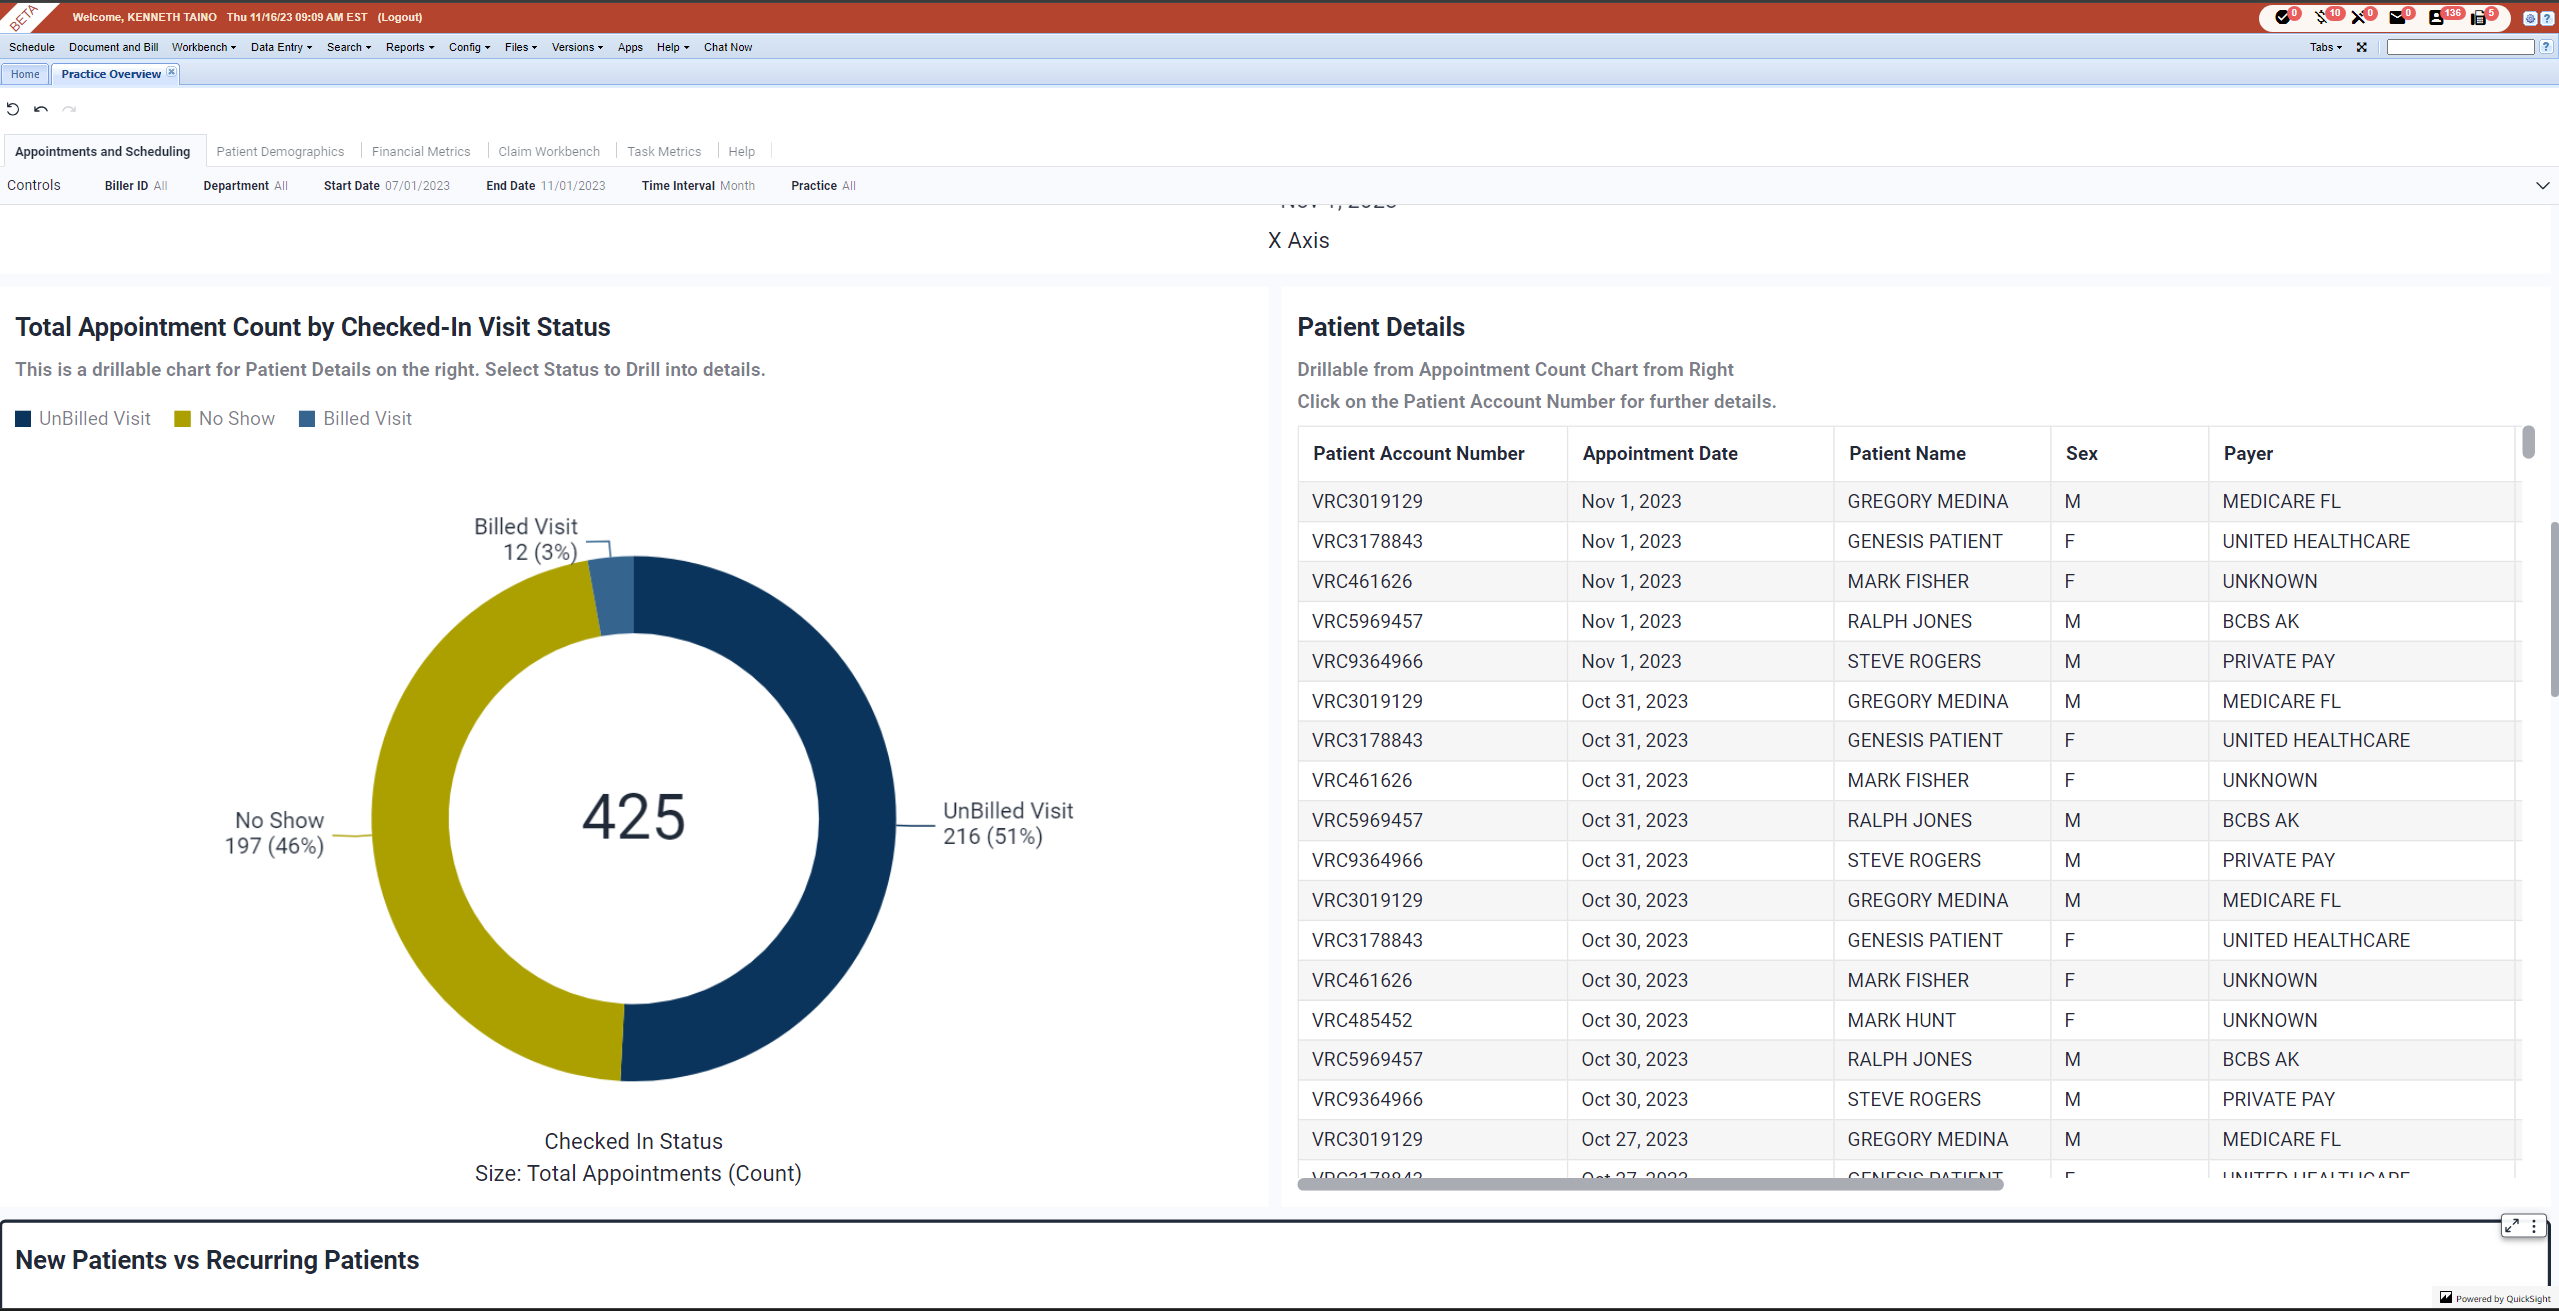Switch to the Claim Workbench tab
Screen dimensions: 2559x1311
549,152
